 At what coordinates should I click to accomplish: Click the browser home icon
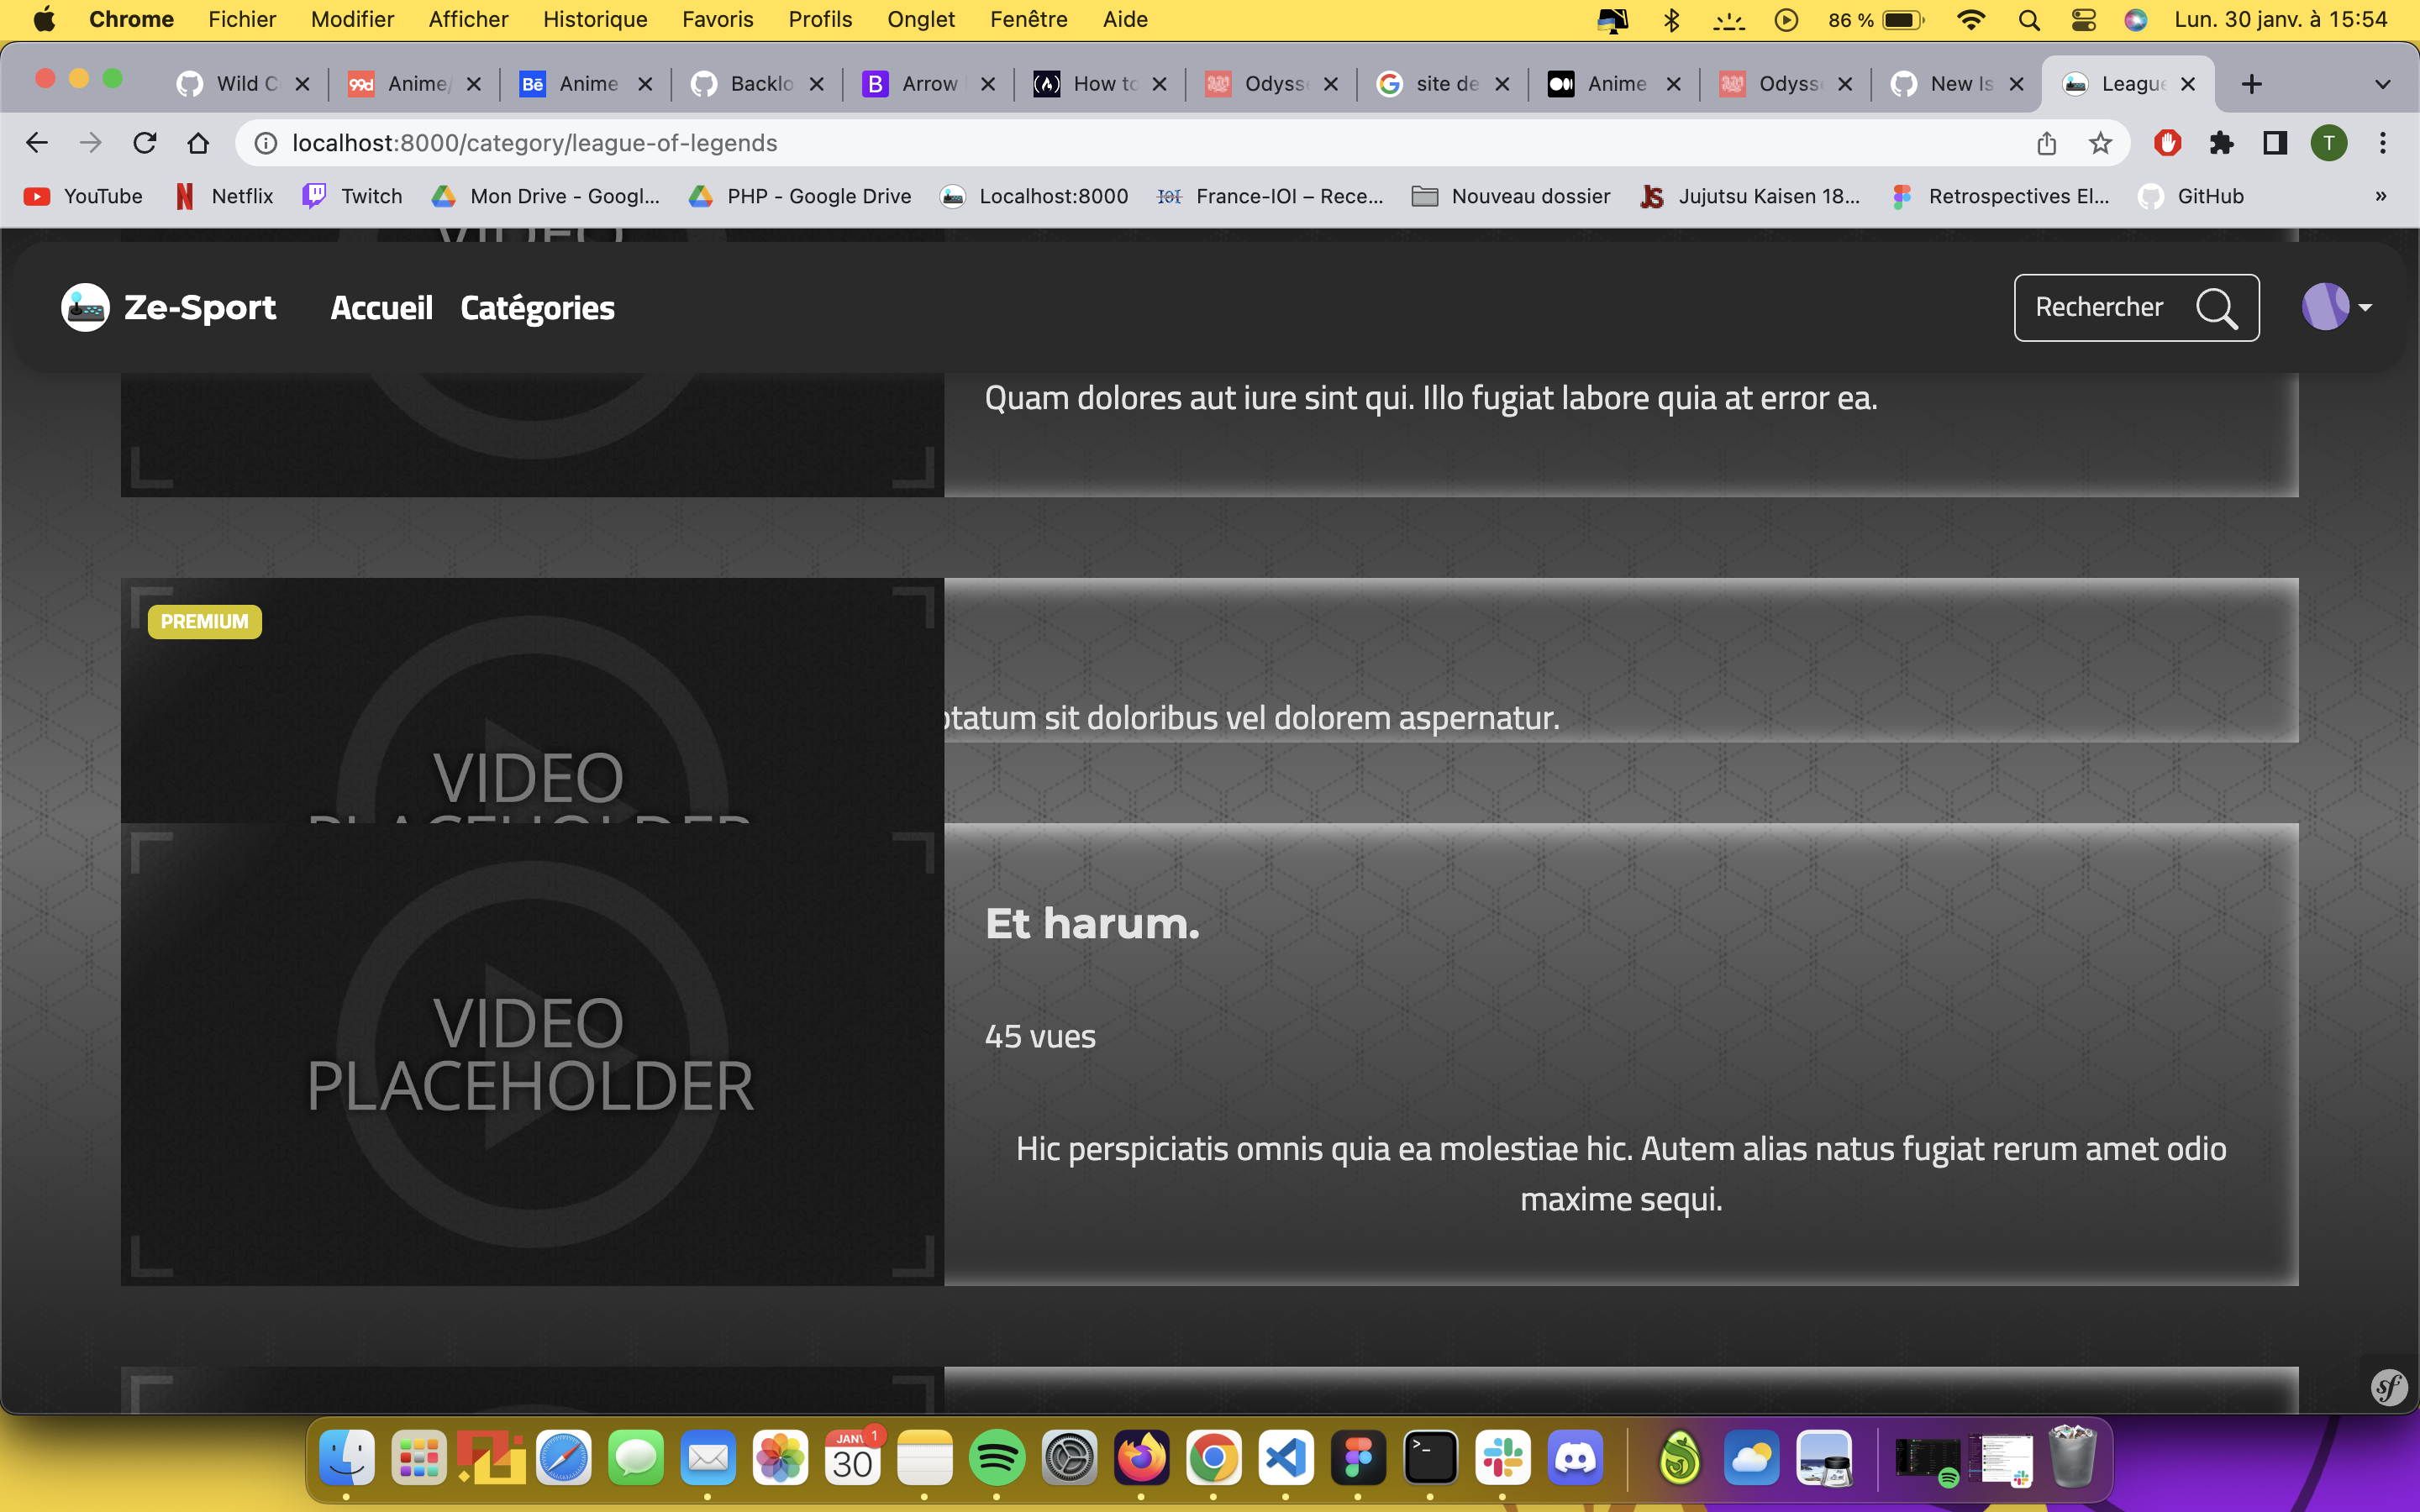point(198,143)
